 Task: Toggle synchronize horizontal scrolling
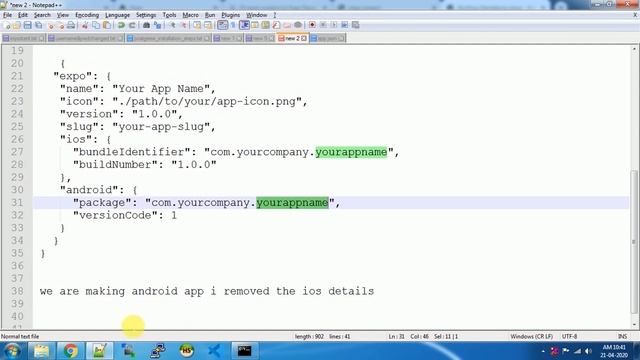coord(208,25)
